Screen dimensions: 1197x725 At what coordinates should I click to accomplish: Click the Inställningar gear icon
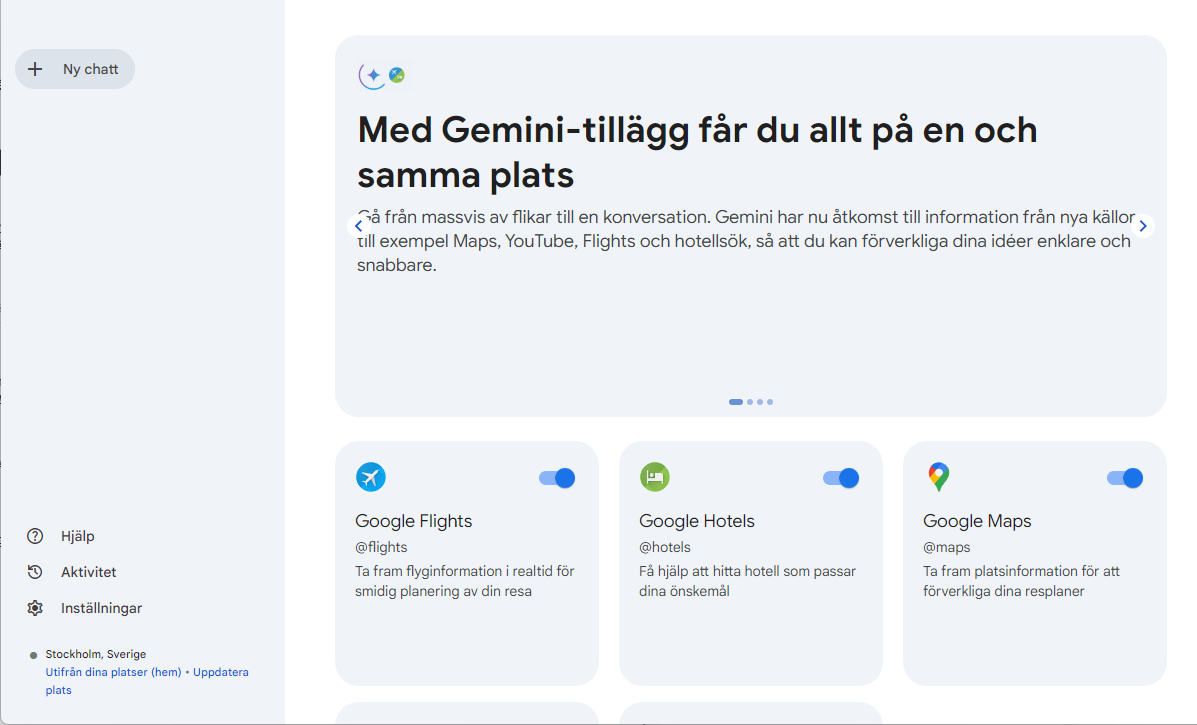coord(35,608)
